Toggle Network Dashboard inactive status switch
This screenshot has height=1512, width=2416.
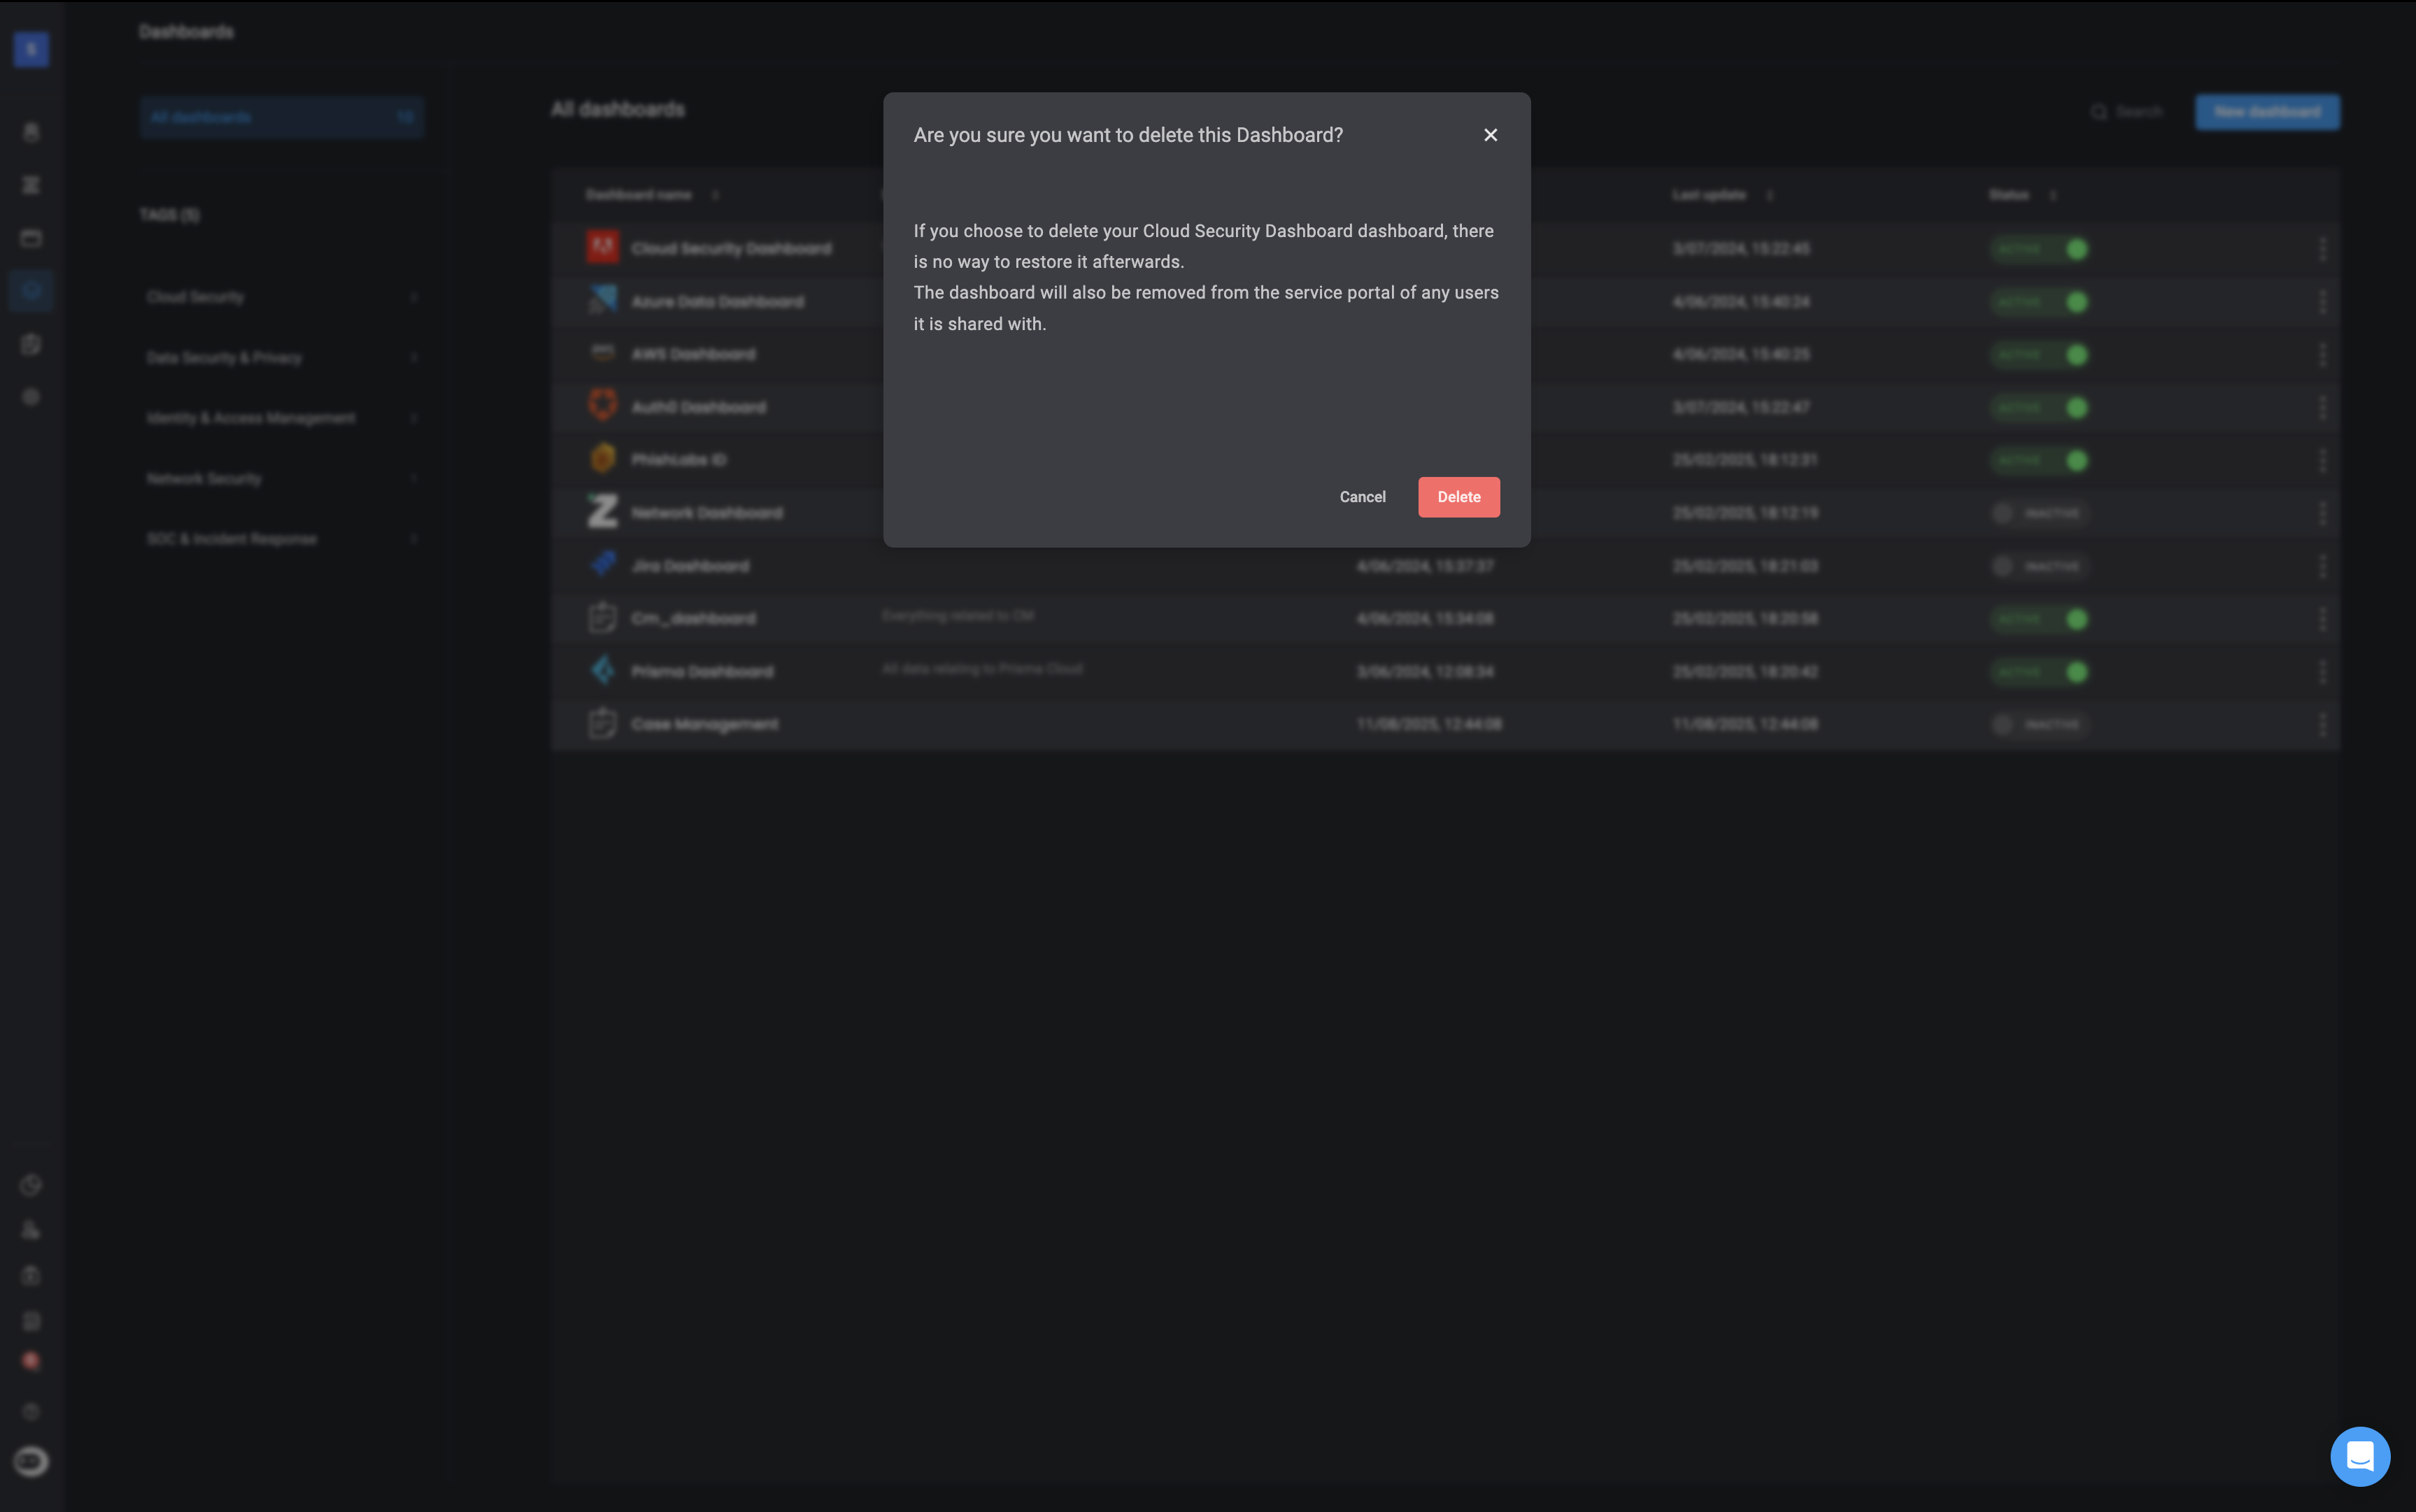coord(2038,513)
